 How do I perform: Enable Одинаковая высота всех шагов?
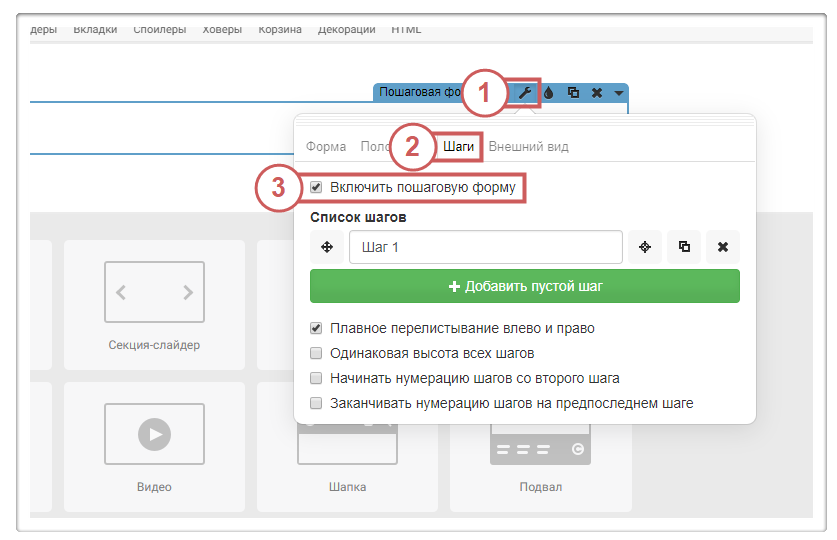coord(316,353)
